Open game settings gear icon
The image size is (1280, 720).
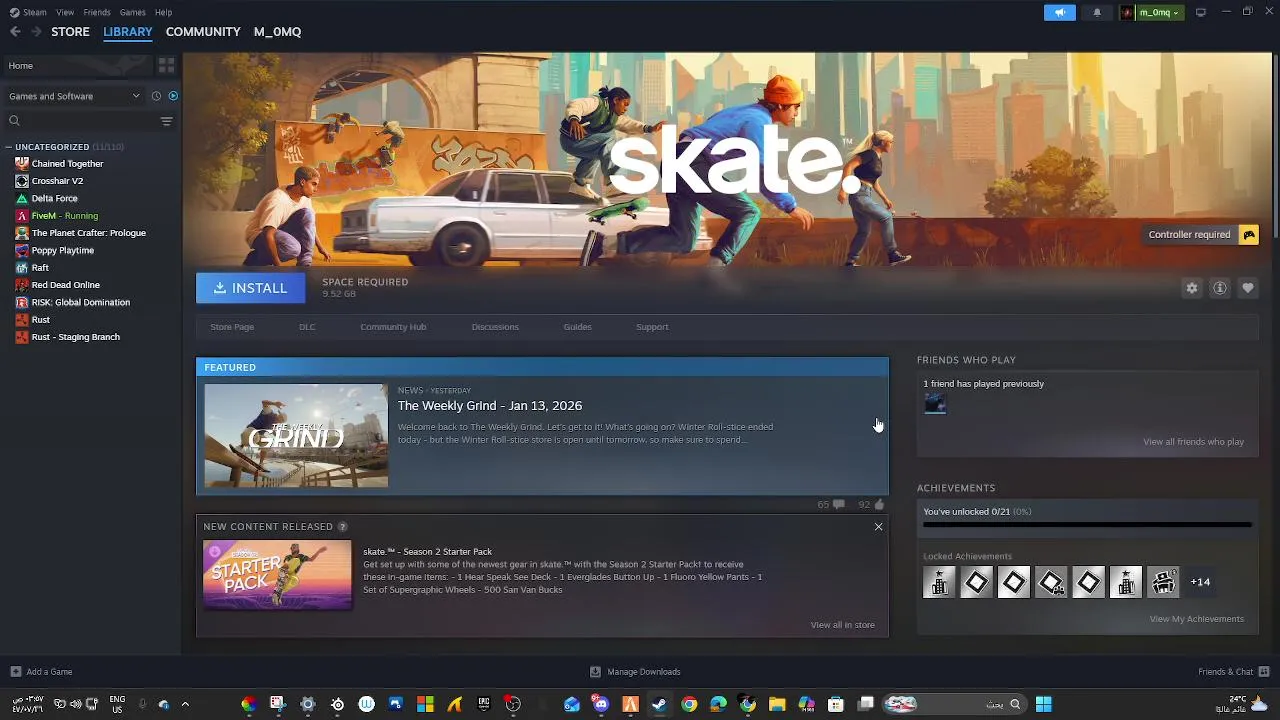[x=1192, y=288]
